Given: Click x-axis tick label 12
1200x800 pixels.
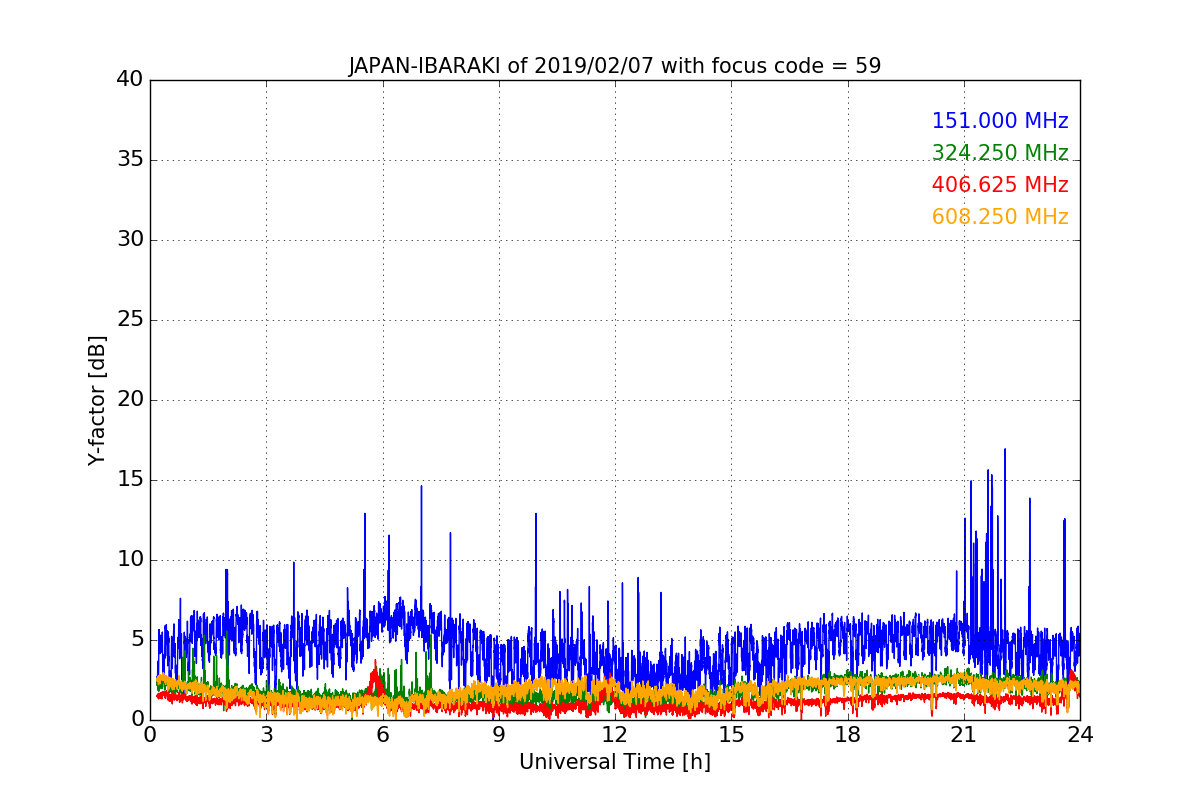Looking at the screenshot, I should [615, 735].
